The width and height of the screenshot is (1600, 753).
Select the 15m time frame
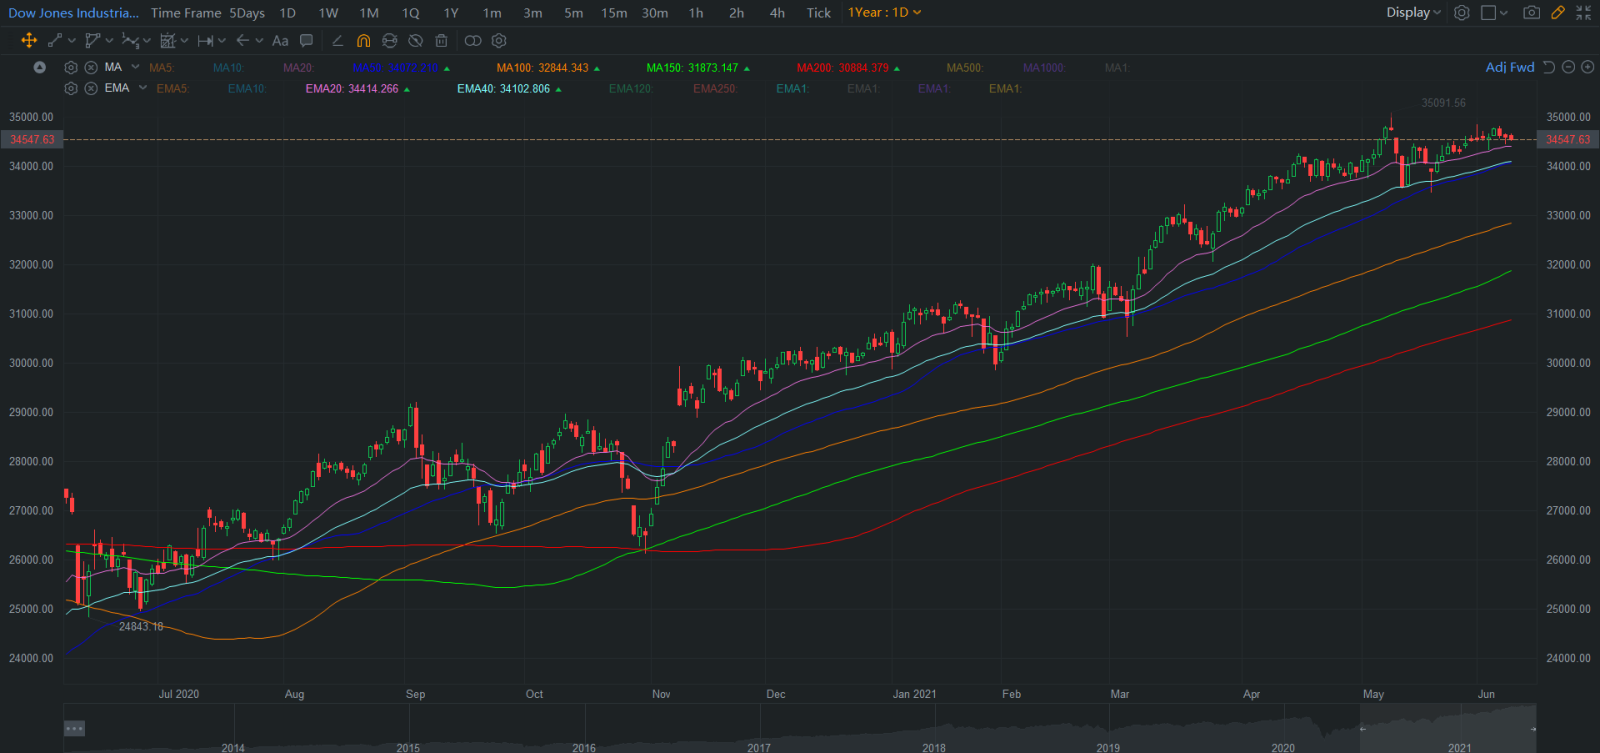[614, 13]
